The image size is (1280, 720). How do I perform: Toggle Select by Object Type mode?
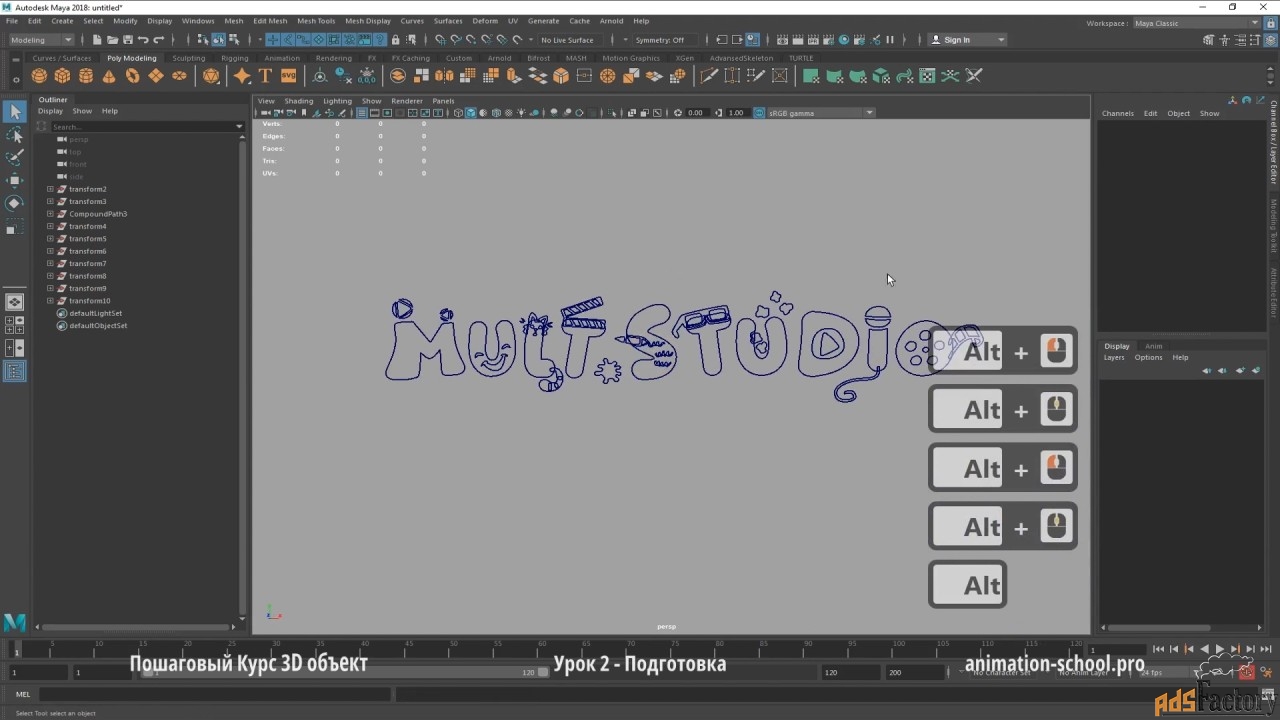coord(218,40)
